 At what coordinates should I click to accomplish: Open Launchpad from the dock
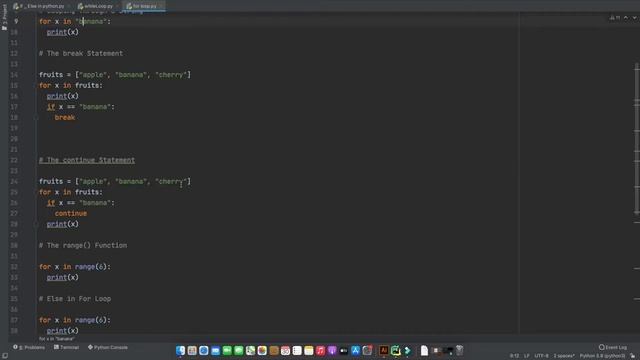(x=192, y=350)
